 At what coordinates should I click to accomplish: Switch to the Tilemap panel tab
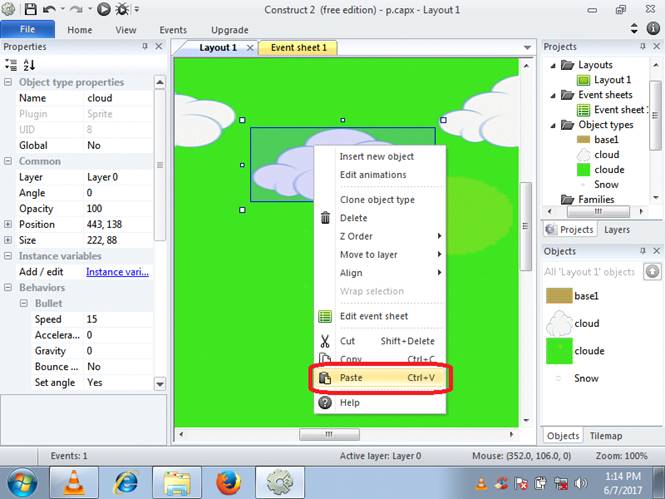606,436
